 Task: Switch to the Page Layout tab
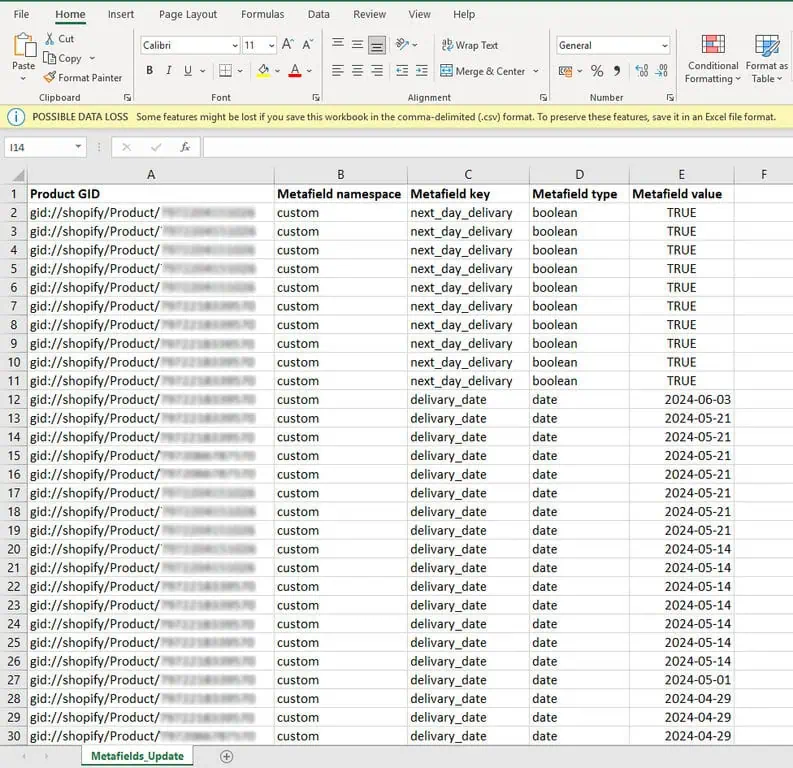point(188,14)
